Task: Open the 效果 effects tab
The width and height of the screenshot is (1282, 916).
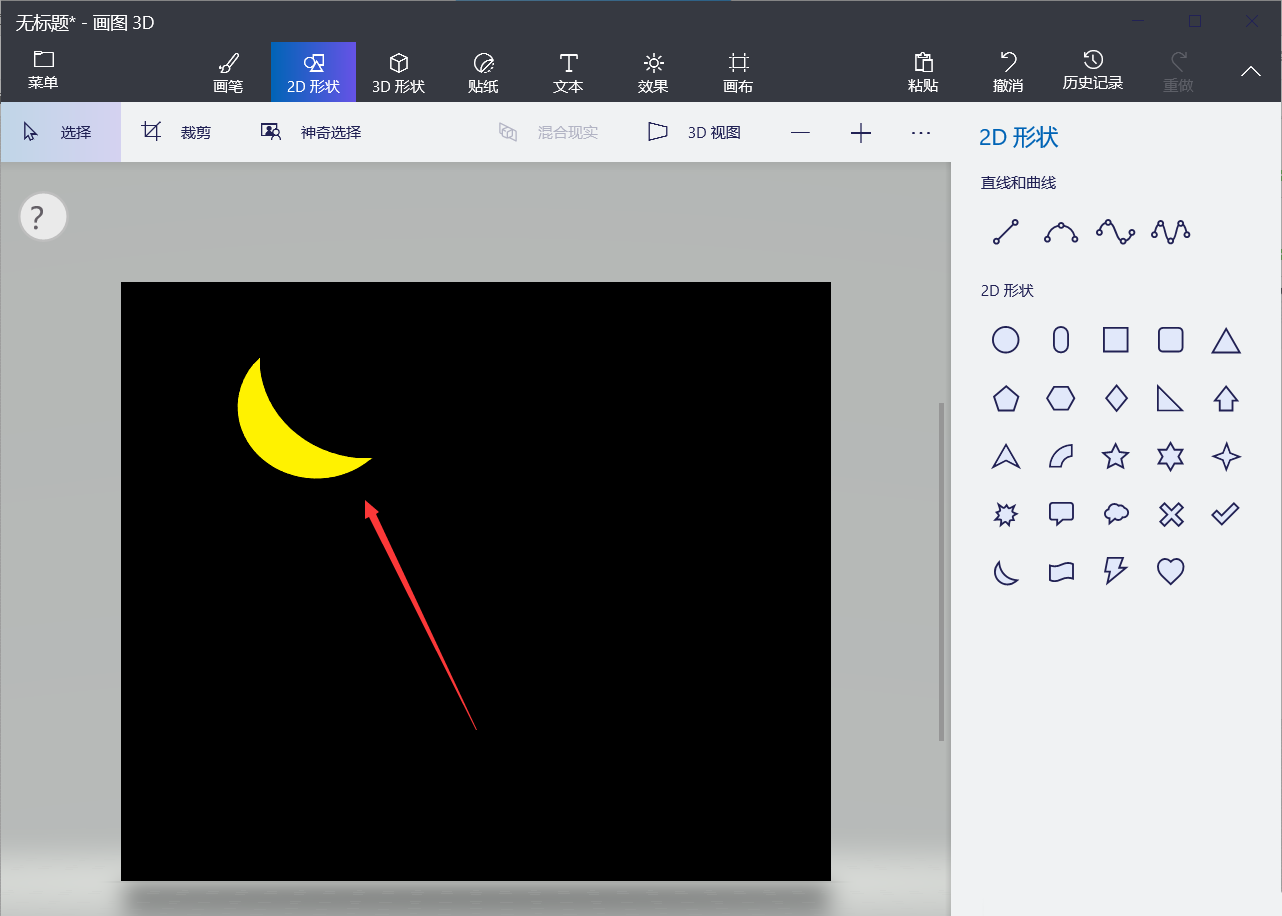Action: pyautogui.click(x=653, y=73)
